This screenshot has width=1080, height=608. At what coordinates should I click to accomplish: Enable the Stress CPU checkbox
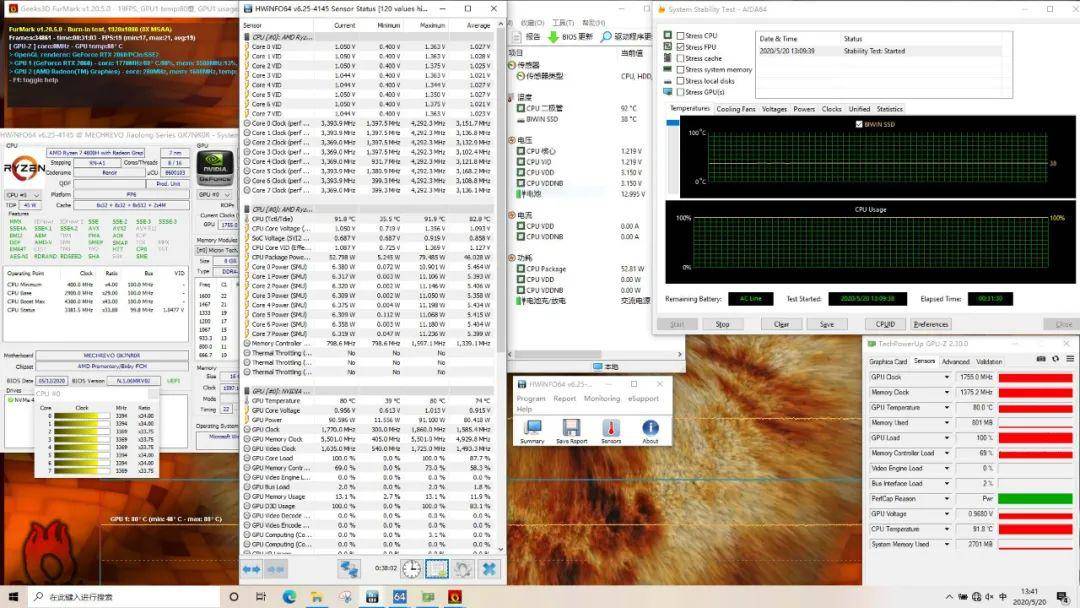tap(681, 36)
